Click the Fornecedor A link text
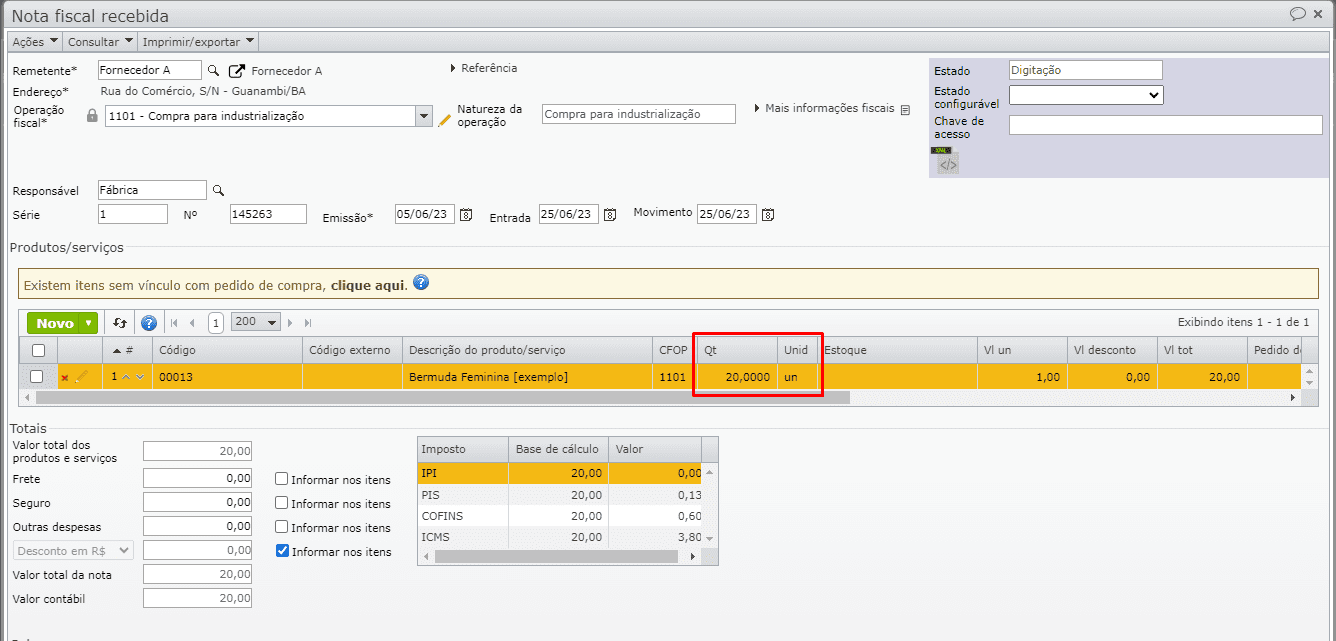1336x641 pixels. click(286, 71)
